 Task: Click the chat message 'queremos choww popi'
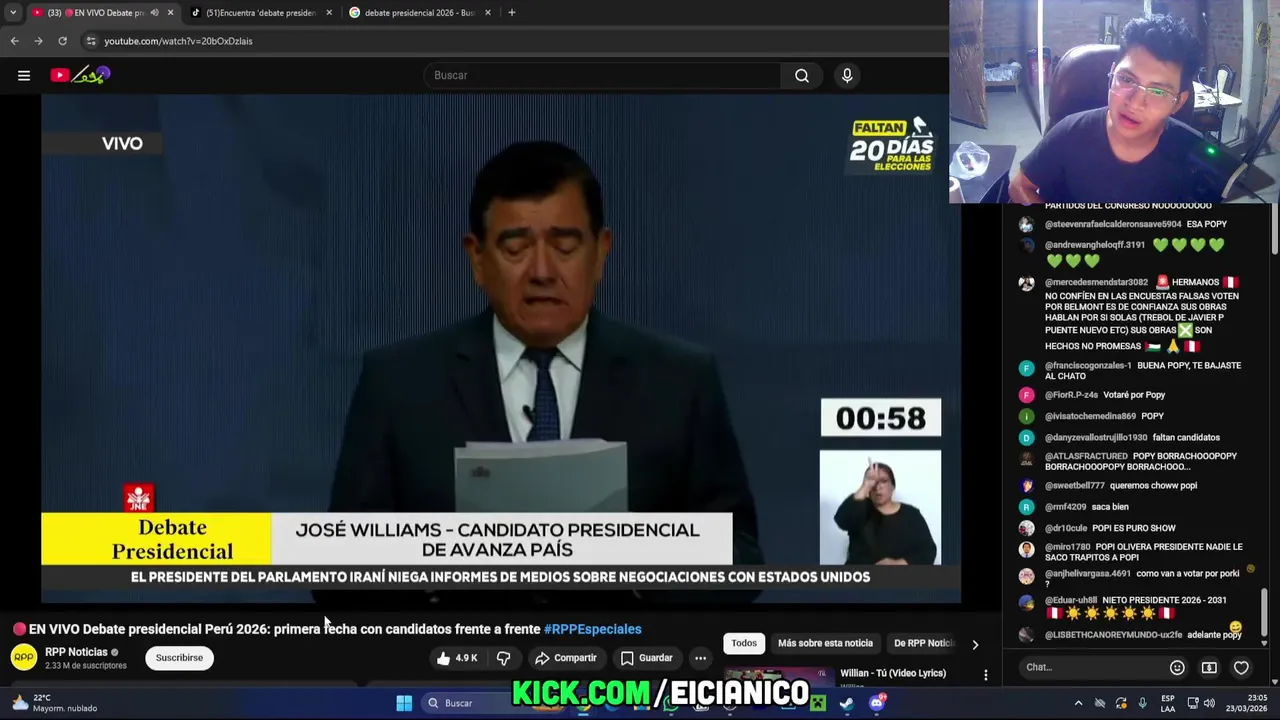tap(1153, 485)
